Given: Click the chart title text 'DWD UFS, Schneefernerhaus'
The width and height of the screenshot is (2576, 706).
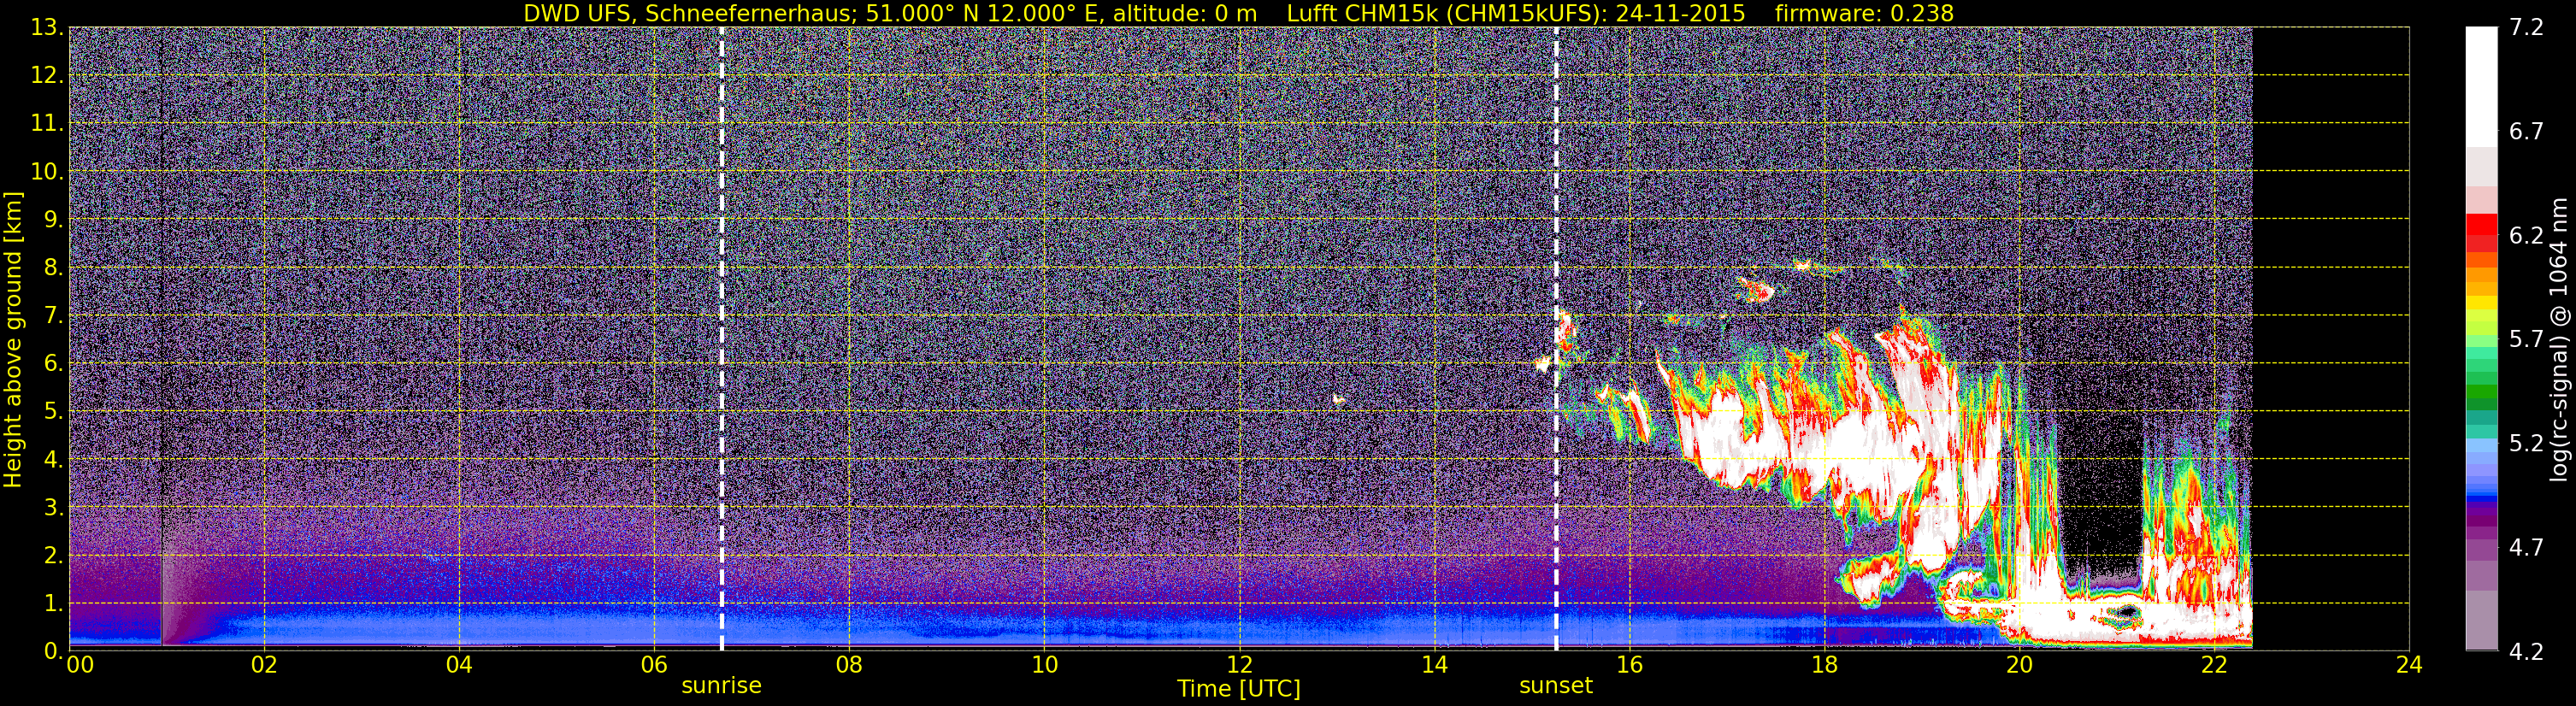Looking at the screenshot, I should tap(689, 13).
